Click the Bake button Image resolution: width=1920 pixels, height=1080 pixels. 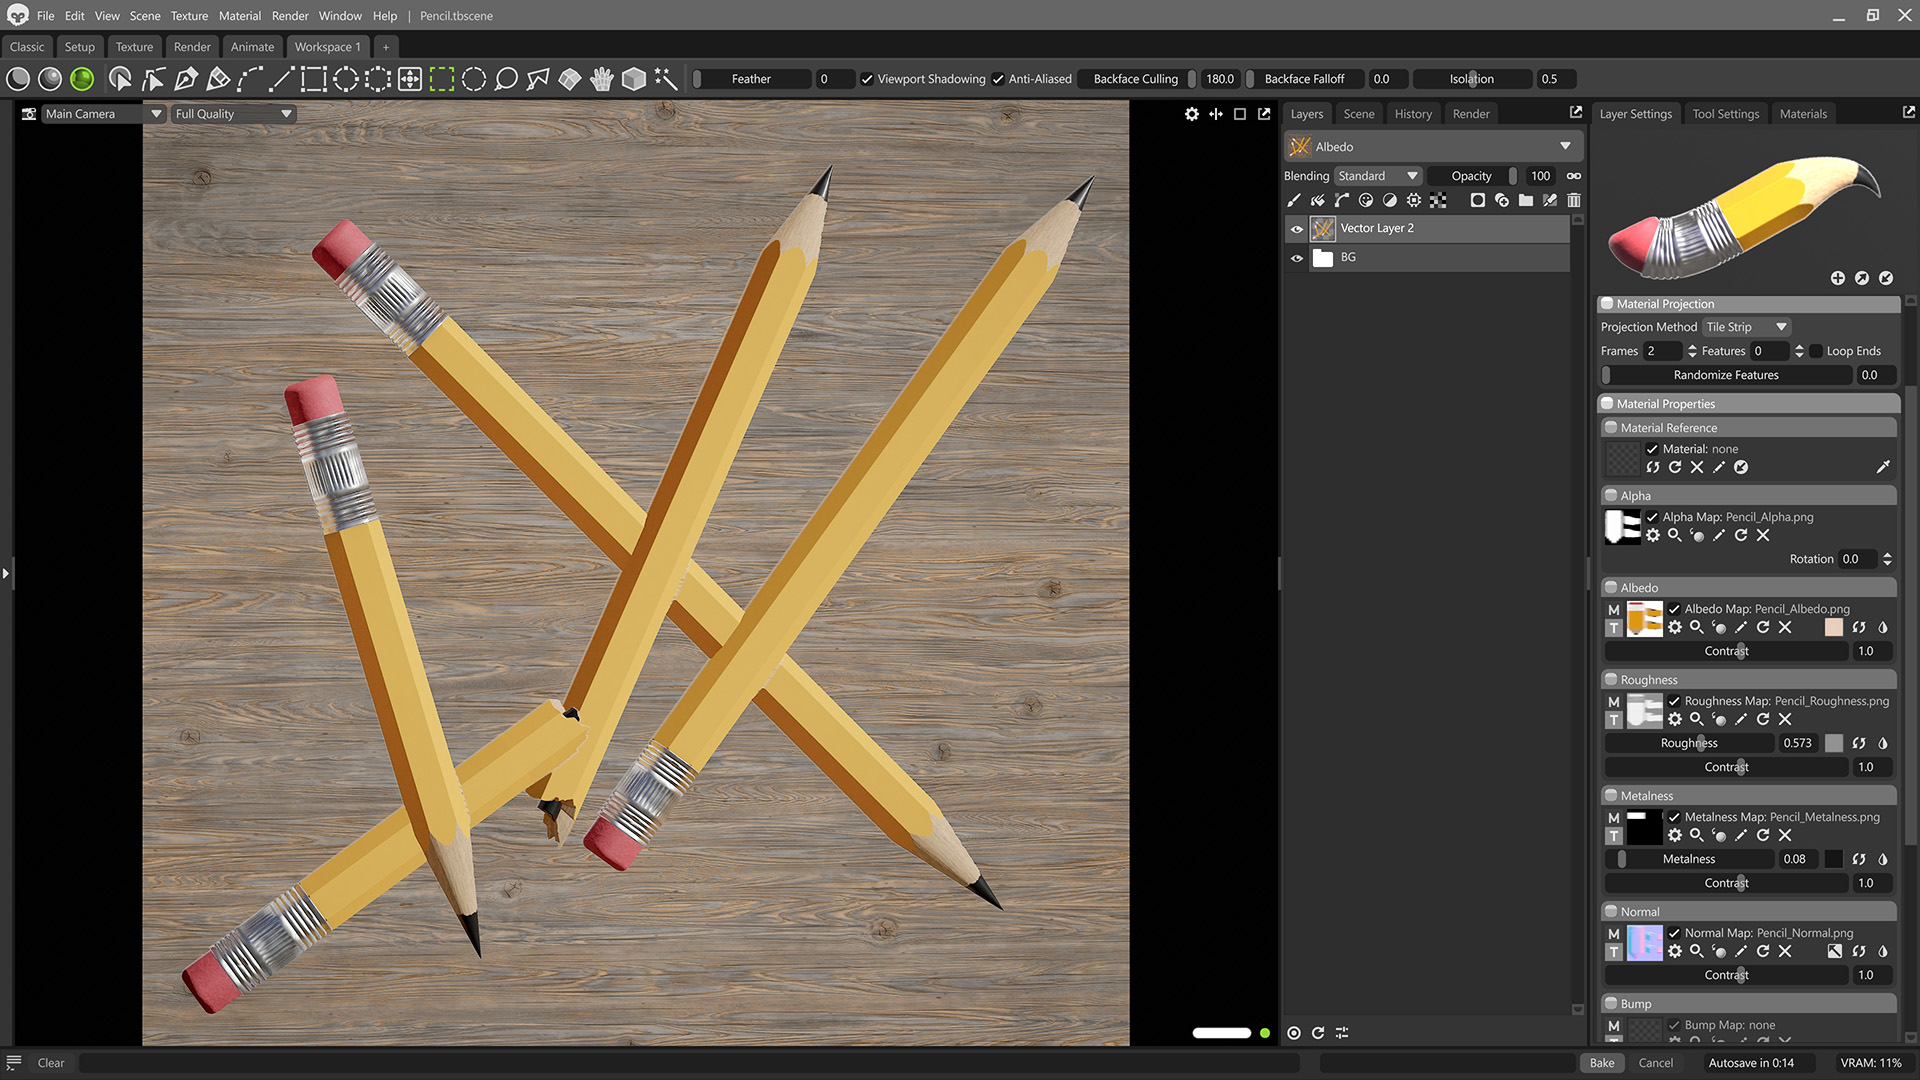(1602, 1063)
